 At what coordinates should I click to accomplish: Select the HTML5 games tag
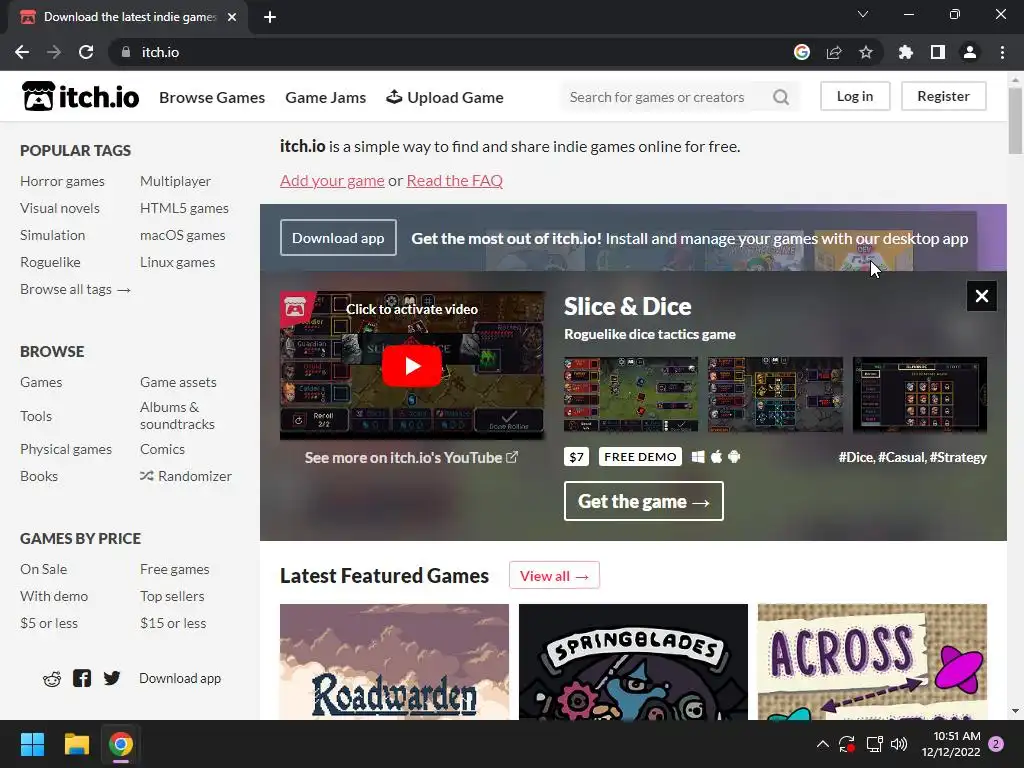(x=184, y=208)
